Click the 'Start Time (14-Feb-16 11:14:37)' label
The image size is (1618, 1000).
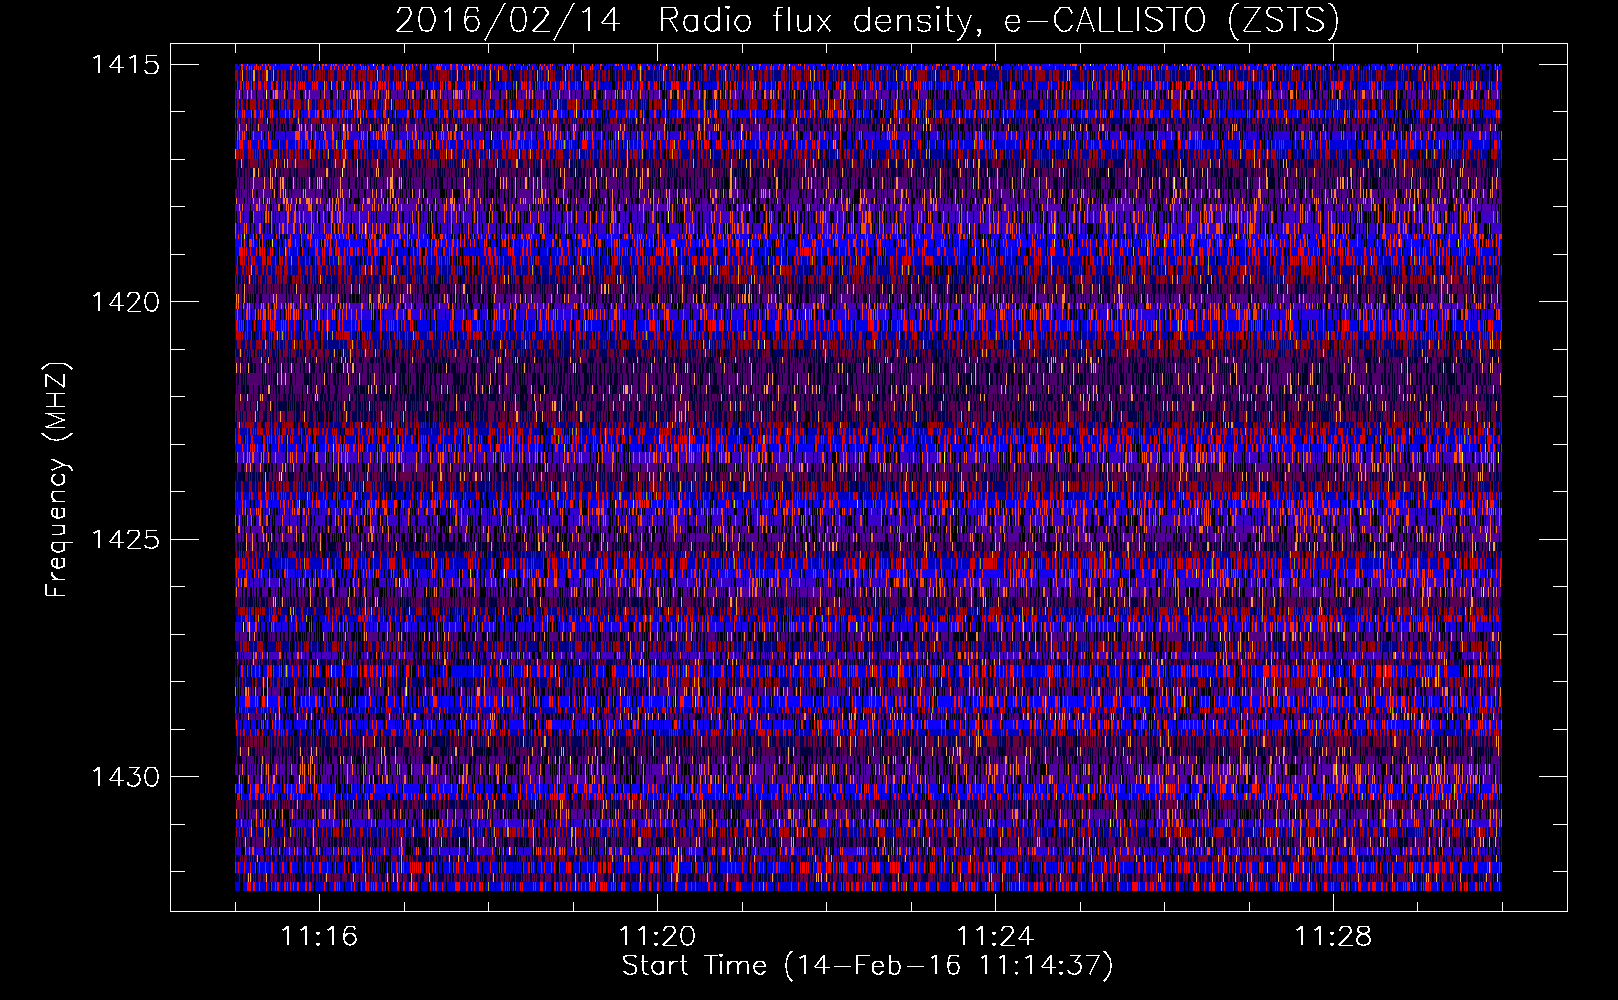tap(867, 966)
